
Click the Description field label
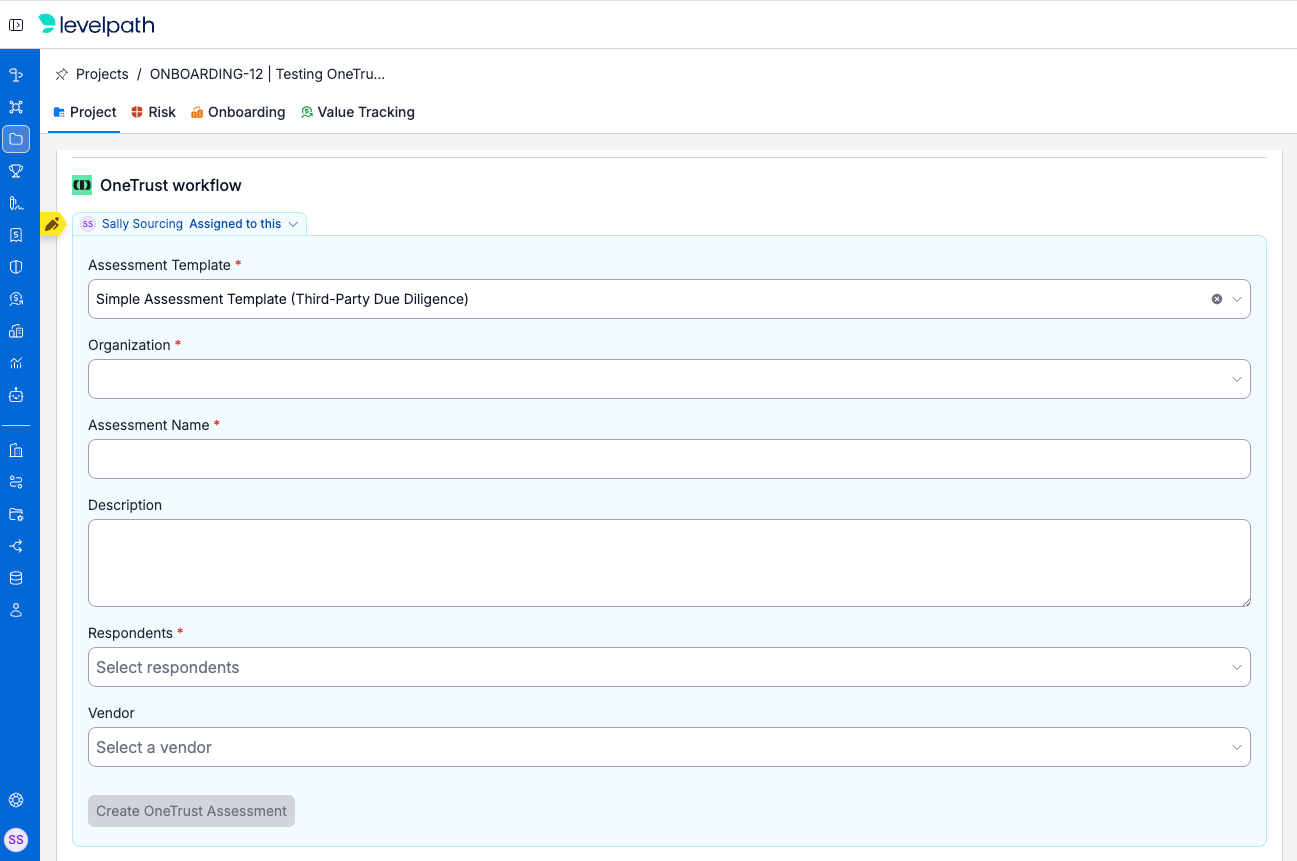point(125,505)
